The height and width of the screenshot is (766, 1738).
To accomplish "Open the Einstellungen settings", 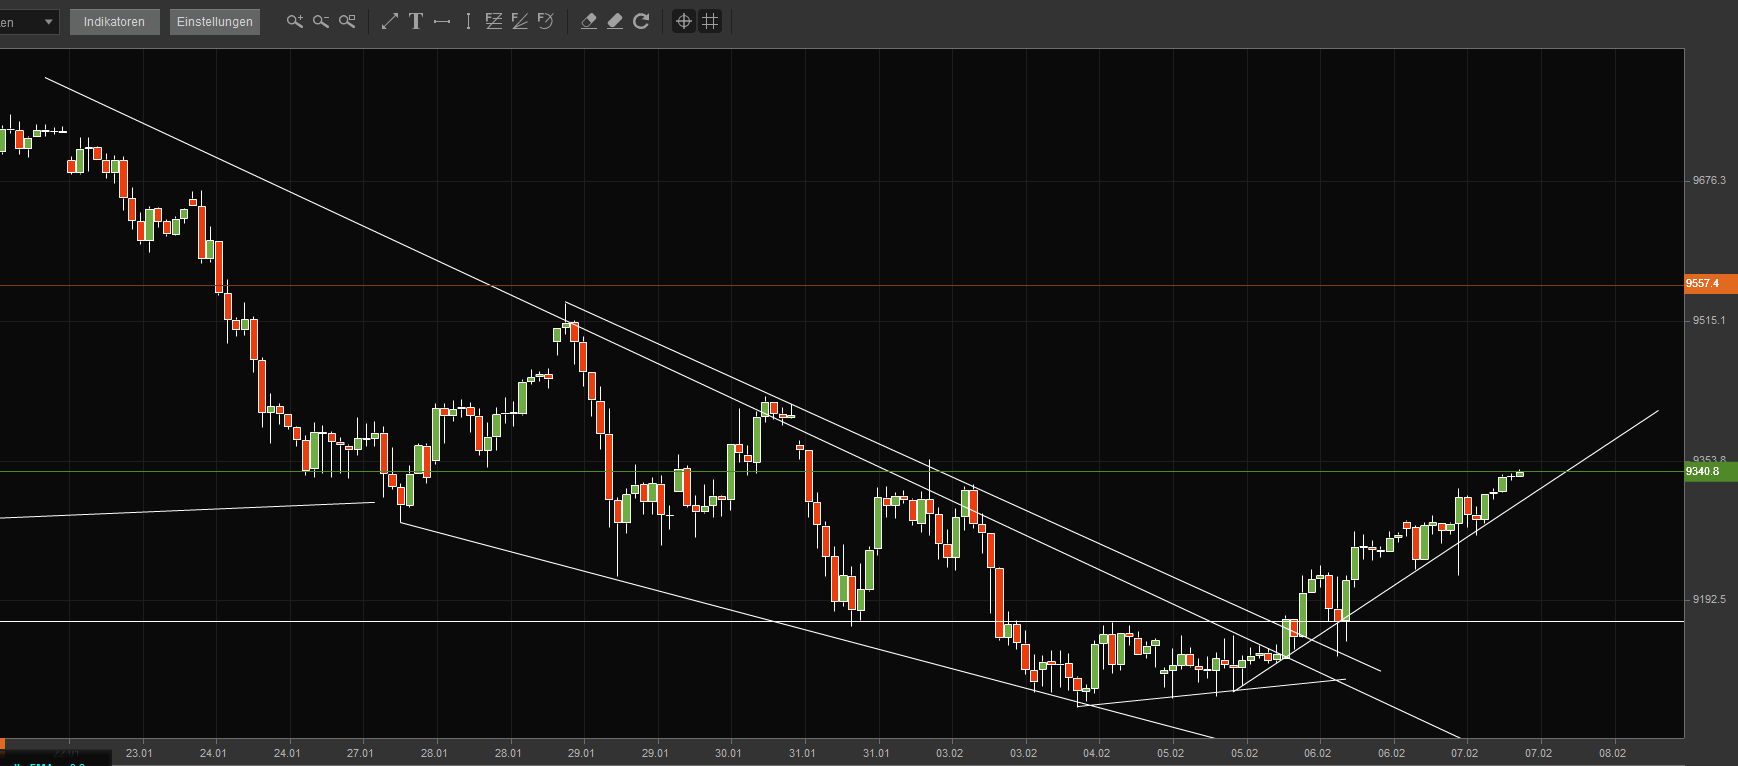I will coord(215,22).
